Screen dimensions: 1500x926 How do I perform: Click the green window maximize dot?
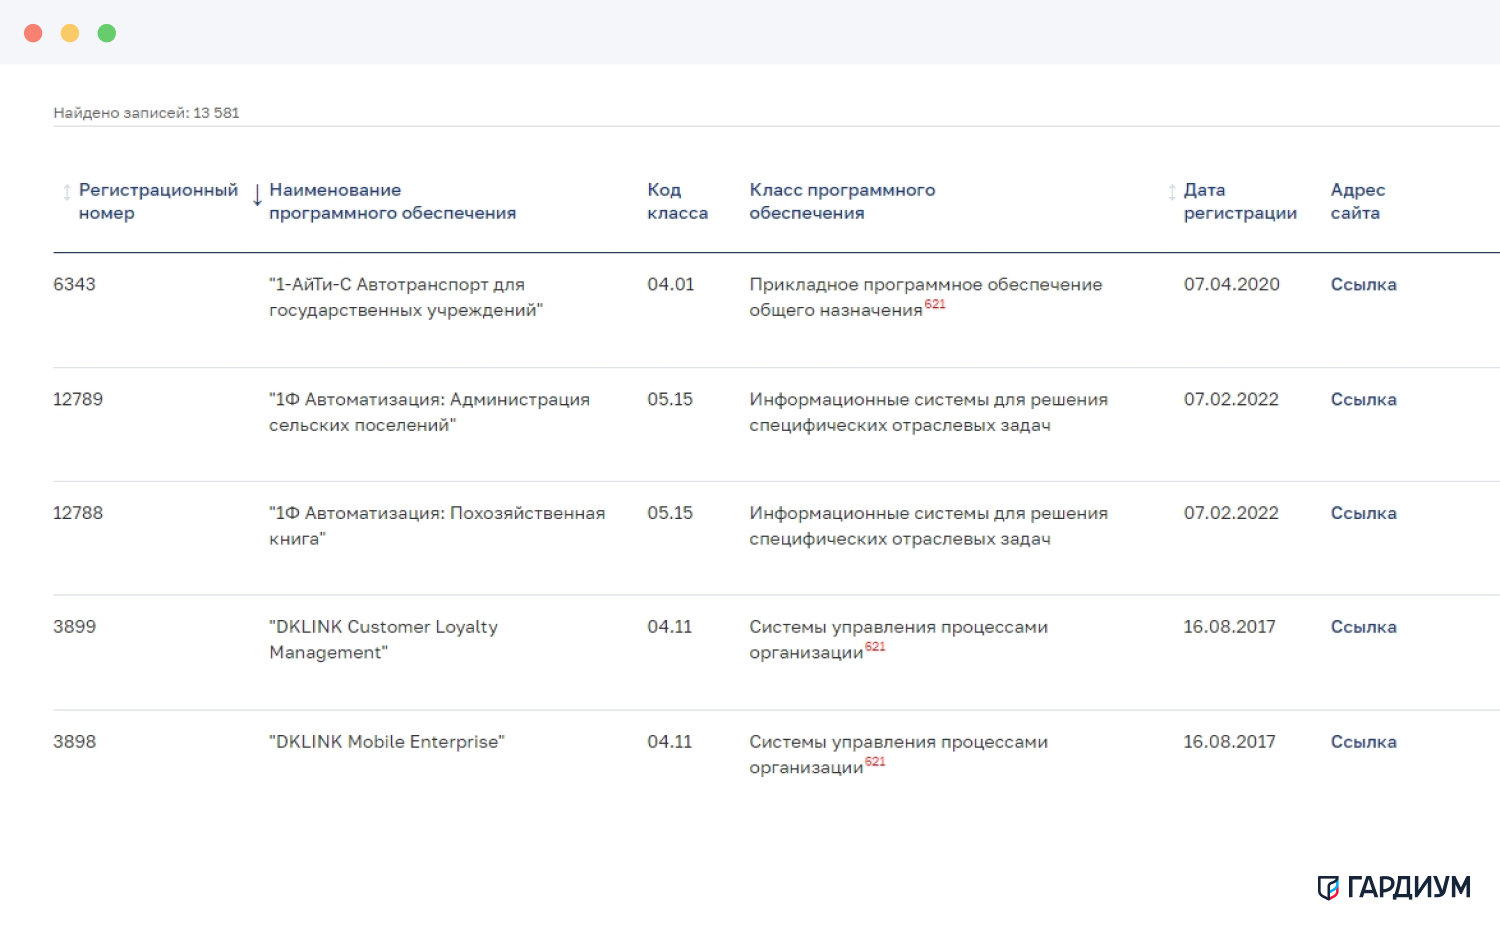point(107,33)
